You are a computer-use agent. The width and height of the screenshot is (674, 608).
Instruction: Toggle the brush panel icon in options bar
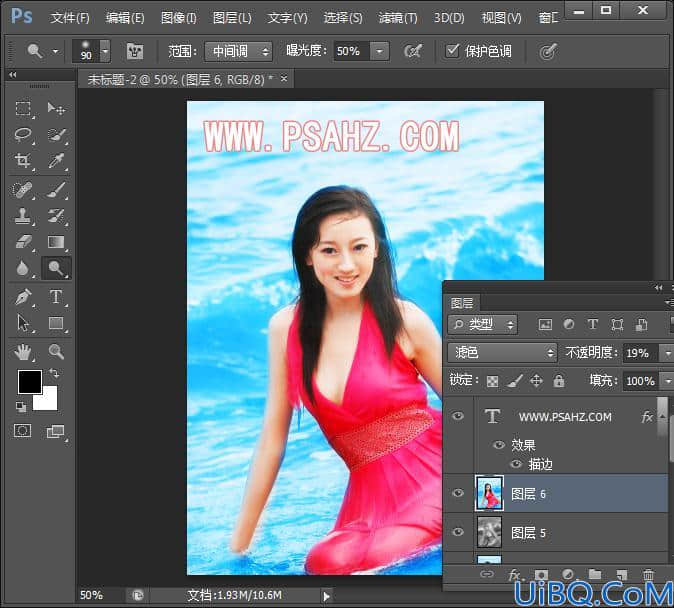[x=135, y=52]
